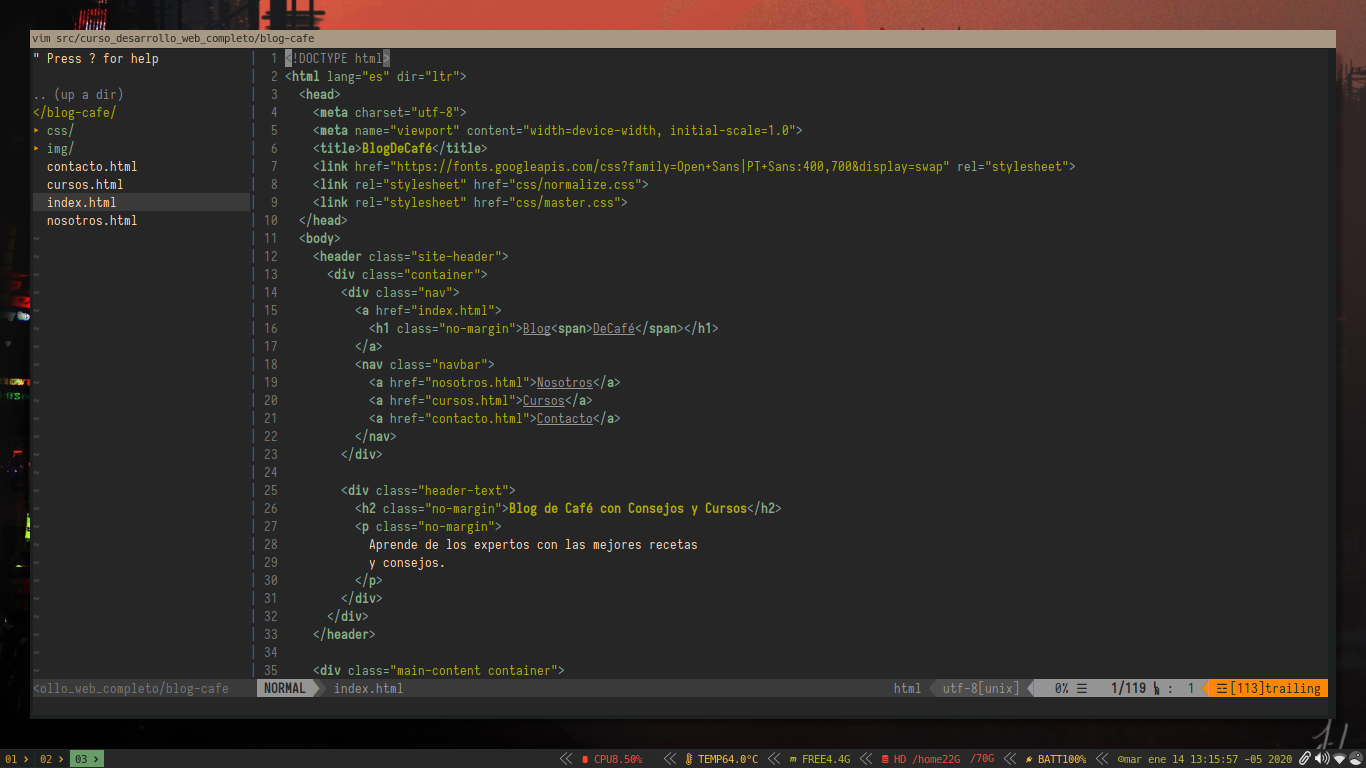This screenshot has height=768, width=1366.
Task: Click the viewport meta tag line
Action: (558, 130)
